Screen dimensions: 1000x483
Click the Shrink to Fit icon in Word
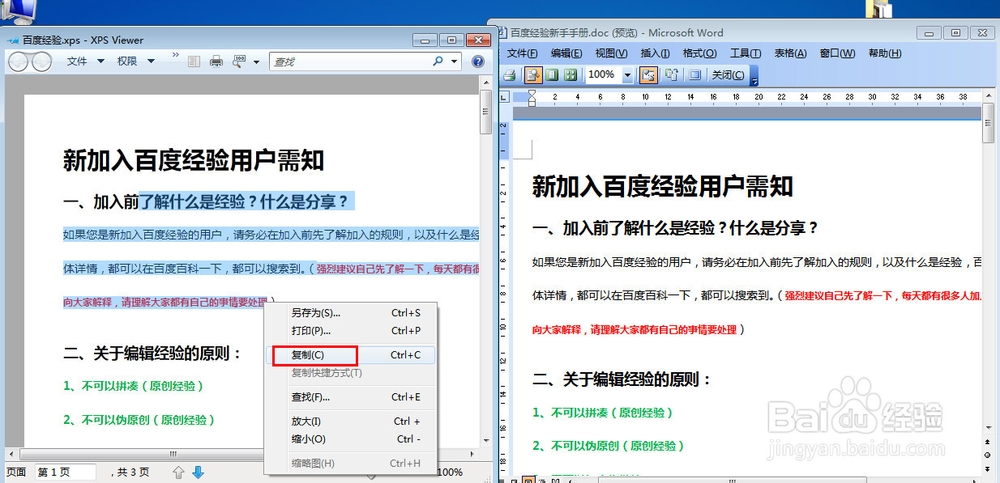[671, 75]
